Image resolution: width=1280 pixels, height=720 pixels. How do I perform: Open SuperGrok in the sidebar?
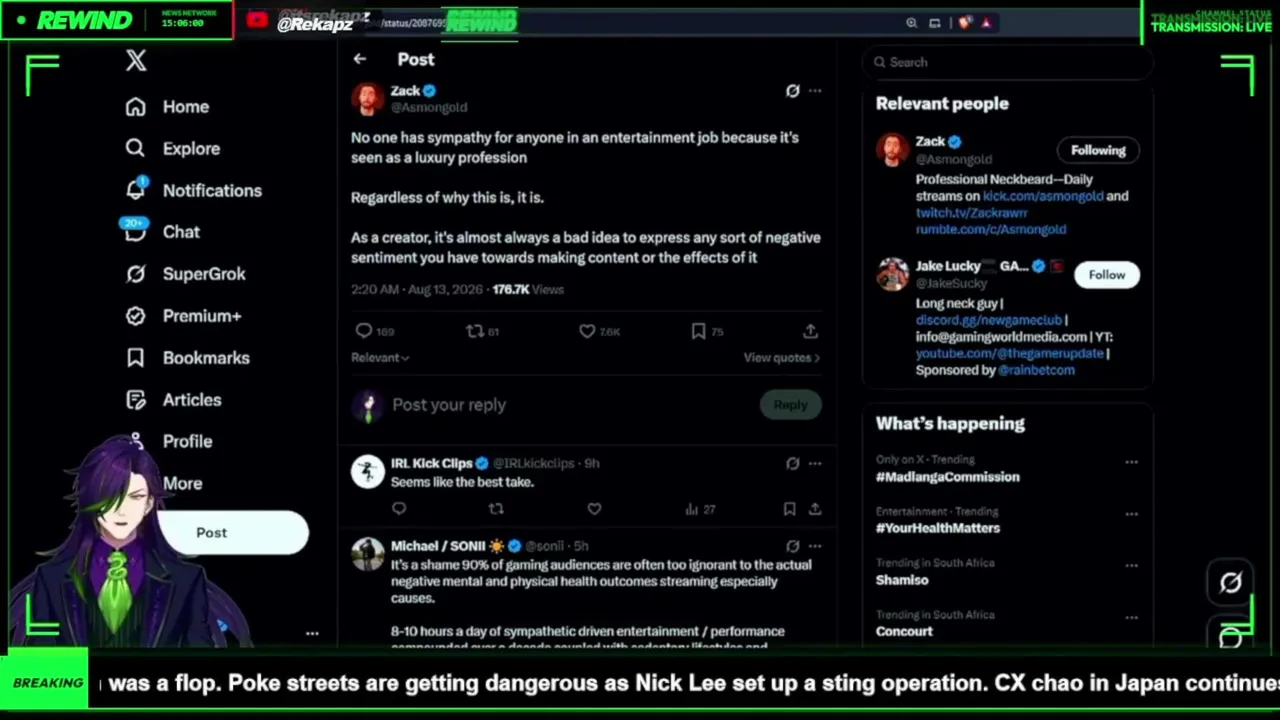(185, 274)
